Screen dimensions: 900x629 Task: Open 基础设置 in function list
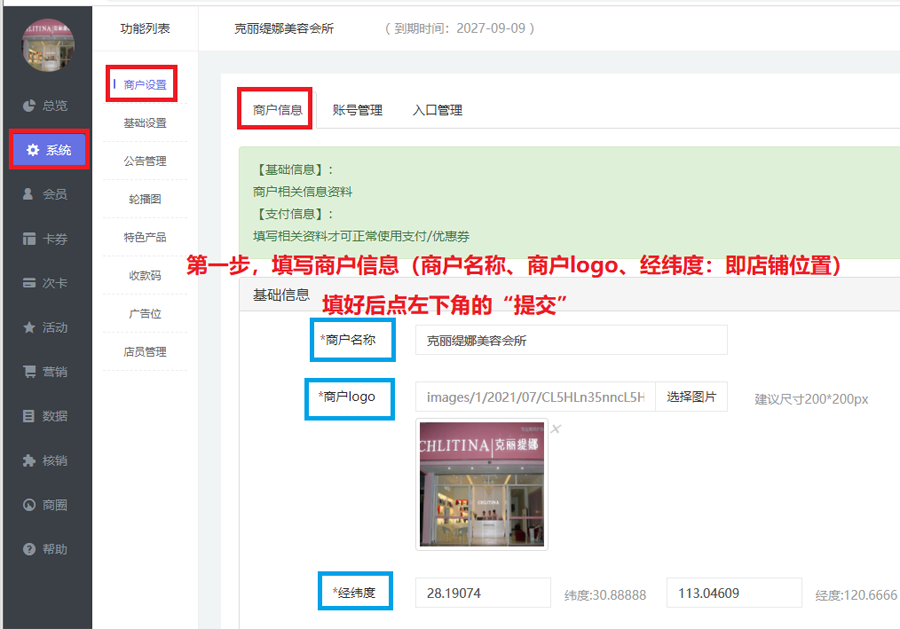[145, 123]
